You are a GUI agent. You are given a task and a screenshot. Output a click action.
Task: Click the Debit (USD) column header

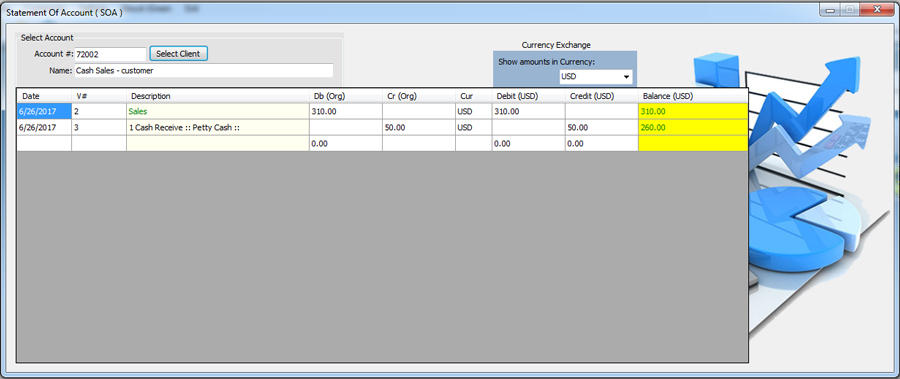point(528,96)
